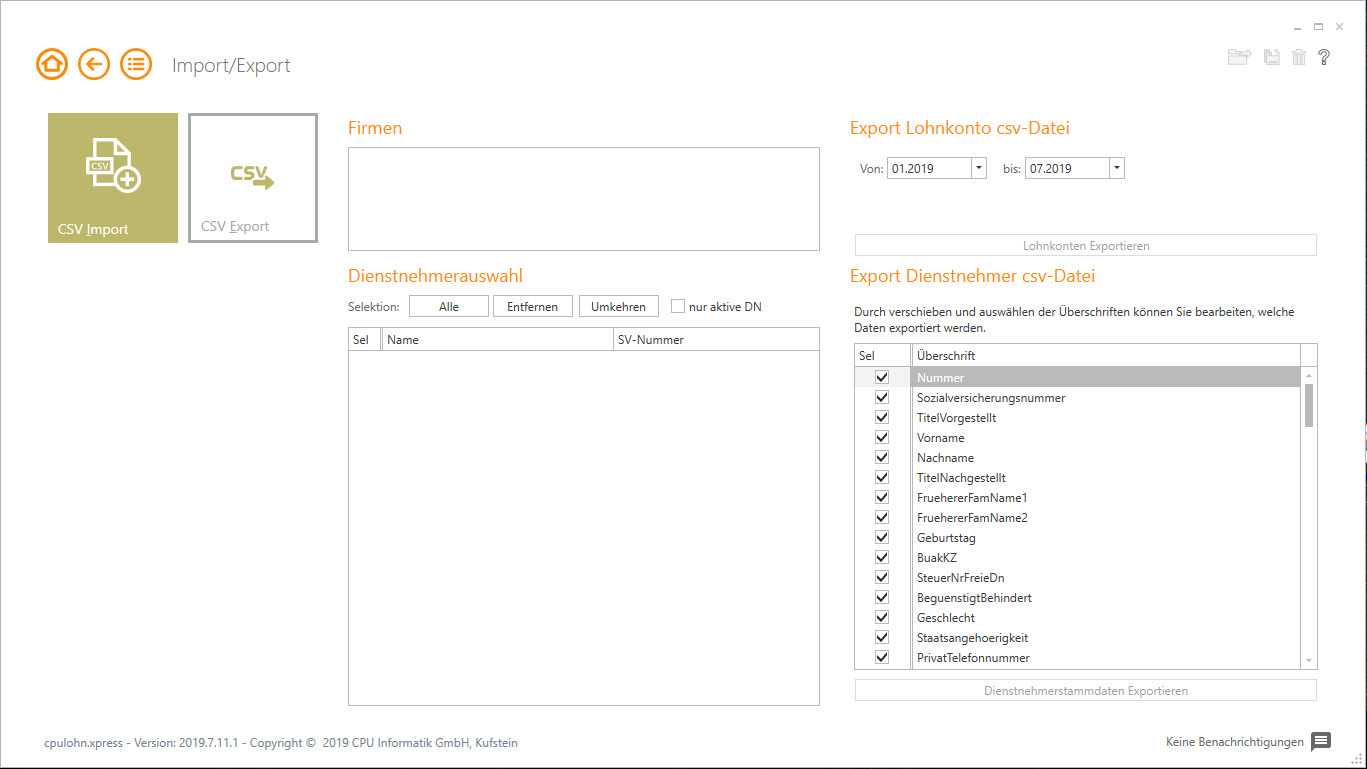
Task: Uncheck the Geburtstag checkbox
Action: click(882, 537)
